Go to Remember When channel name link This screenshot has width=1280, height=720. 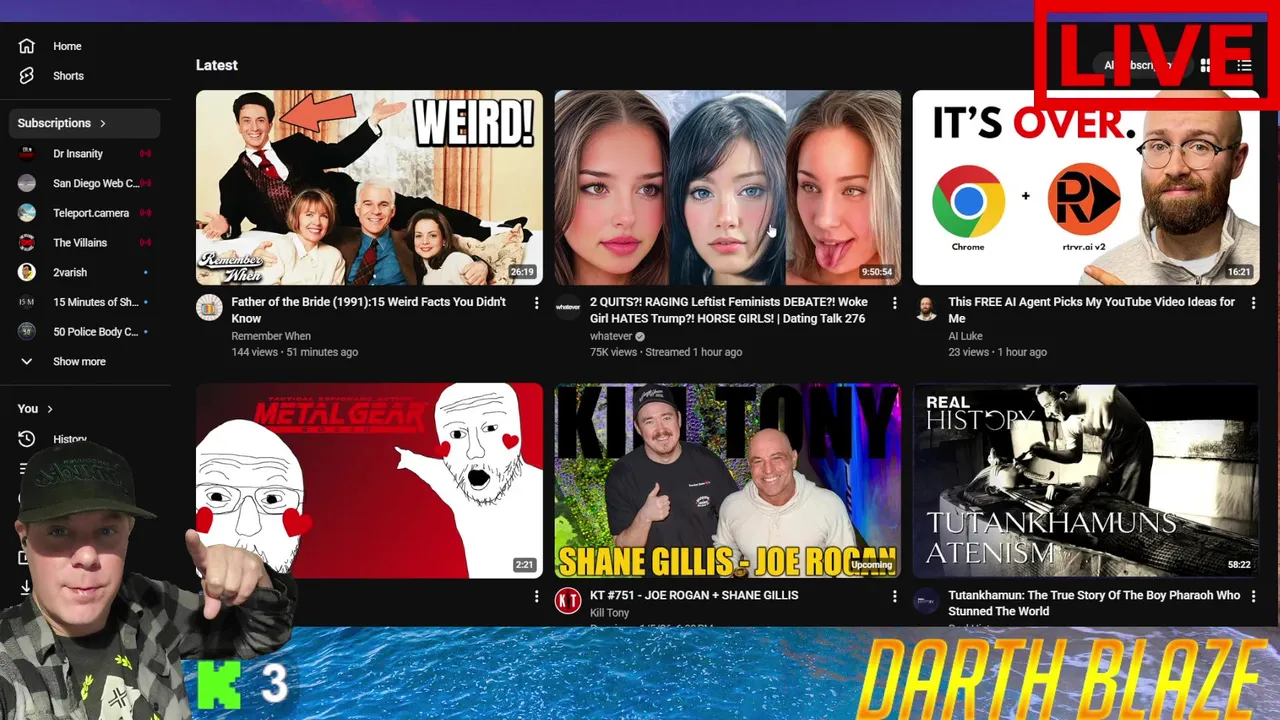pos(271,336)
